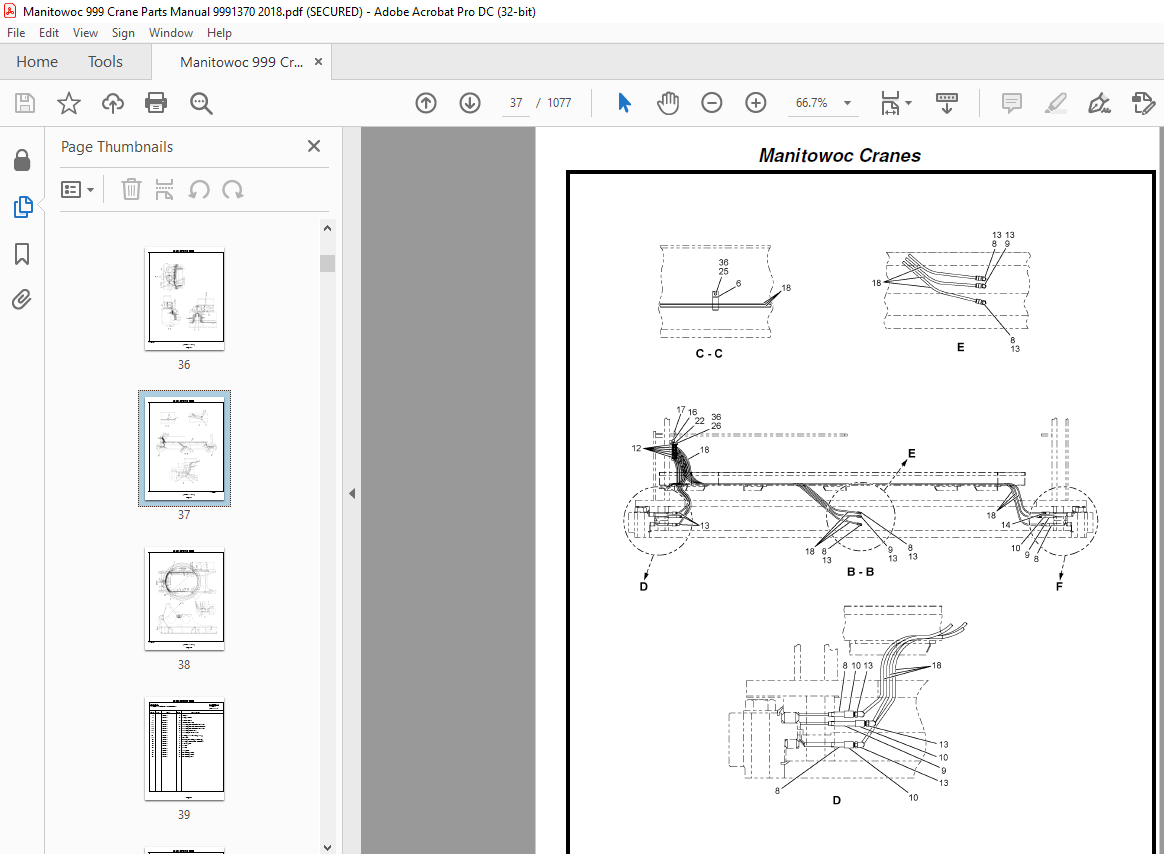This screenshot has width=1164, height=854.
Task: Click the security lock icon in sidebar
Action: pyautogui.click(x=22, y=160)
